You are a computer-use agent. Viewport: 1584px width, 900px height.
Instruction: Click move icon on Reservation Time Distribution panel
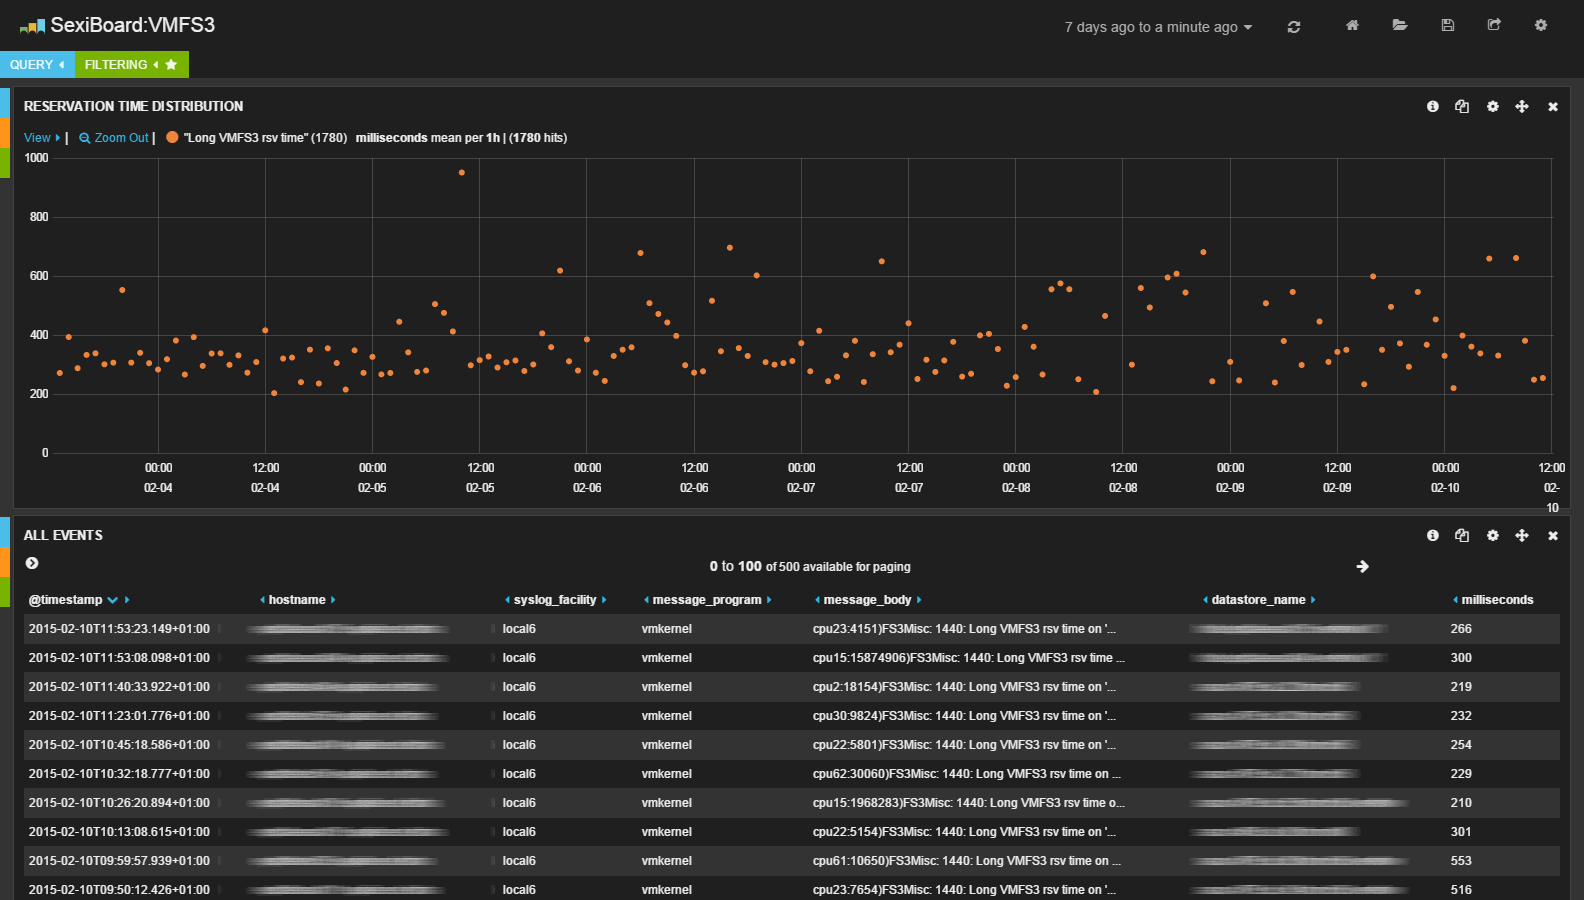[1522, 106]
